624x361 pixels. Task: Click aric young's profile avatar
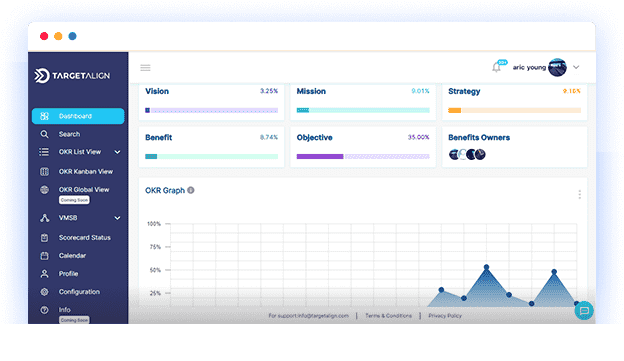(558, 67)
